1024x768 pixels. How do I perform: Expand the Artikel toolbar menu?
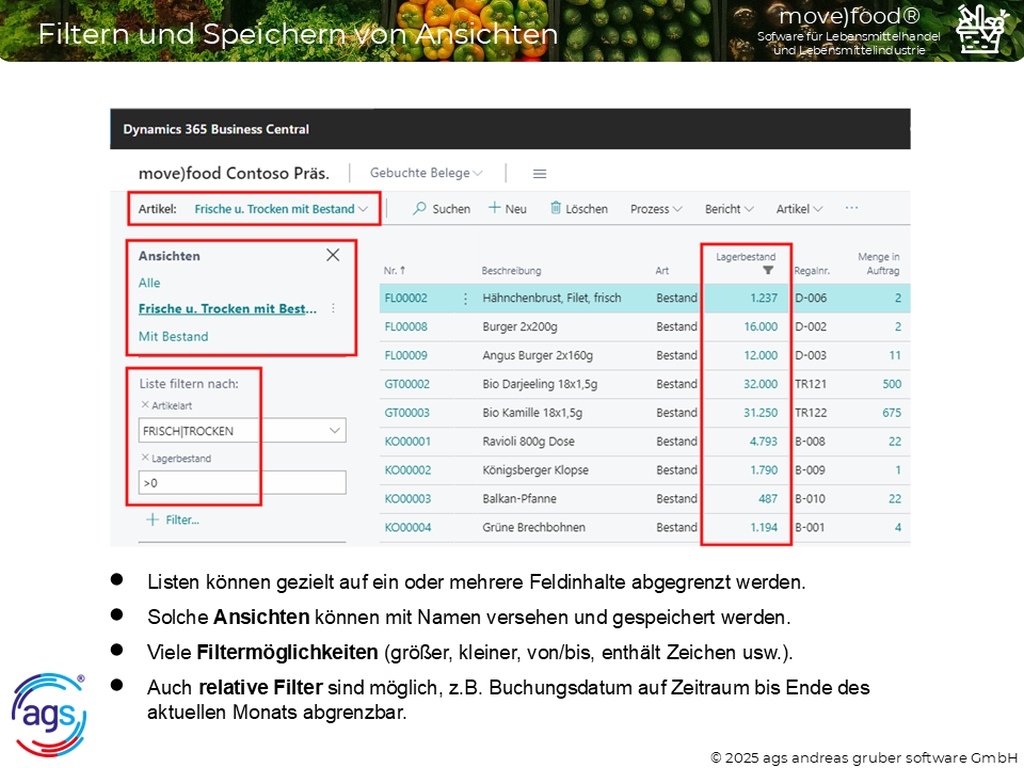click(799, 209)
